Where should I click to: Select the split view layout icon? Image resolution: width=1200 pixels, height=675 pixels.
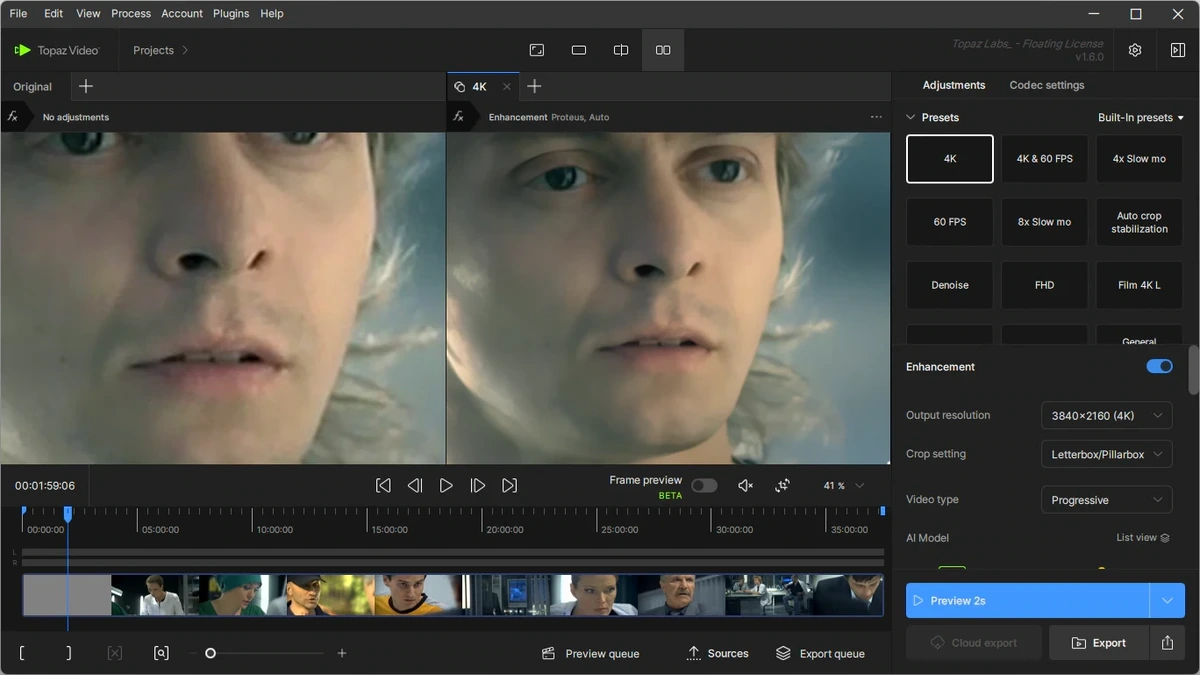[621, 50]
